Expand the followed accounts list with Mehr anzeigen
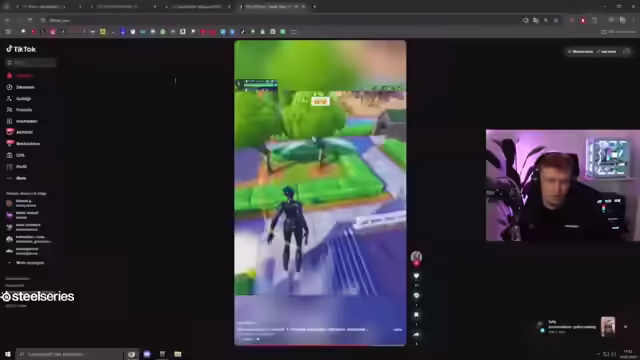640x360 pixels. click(27, 263)
